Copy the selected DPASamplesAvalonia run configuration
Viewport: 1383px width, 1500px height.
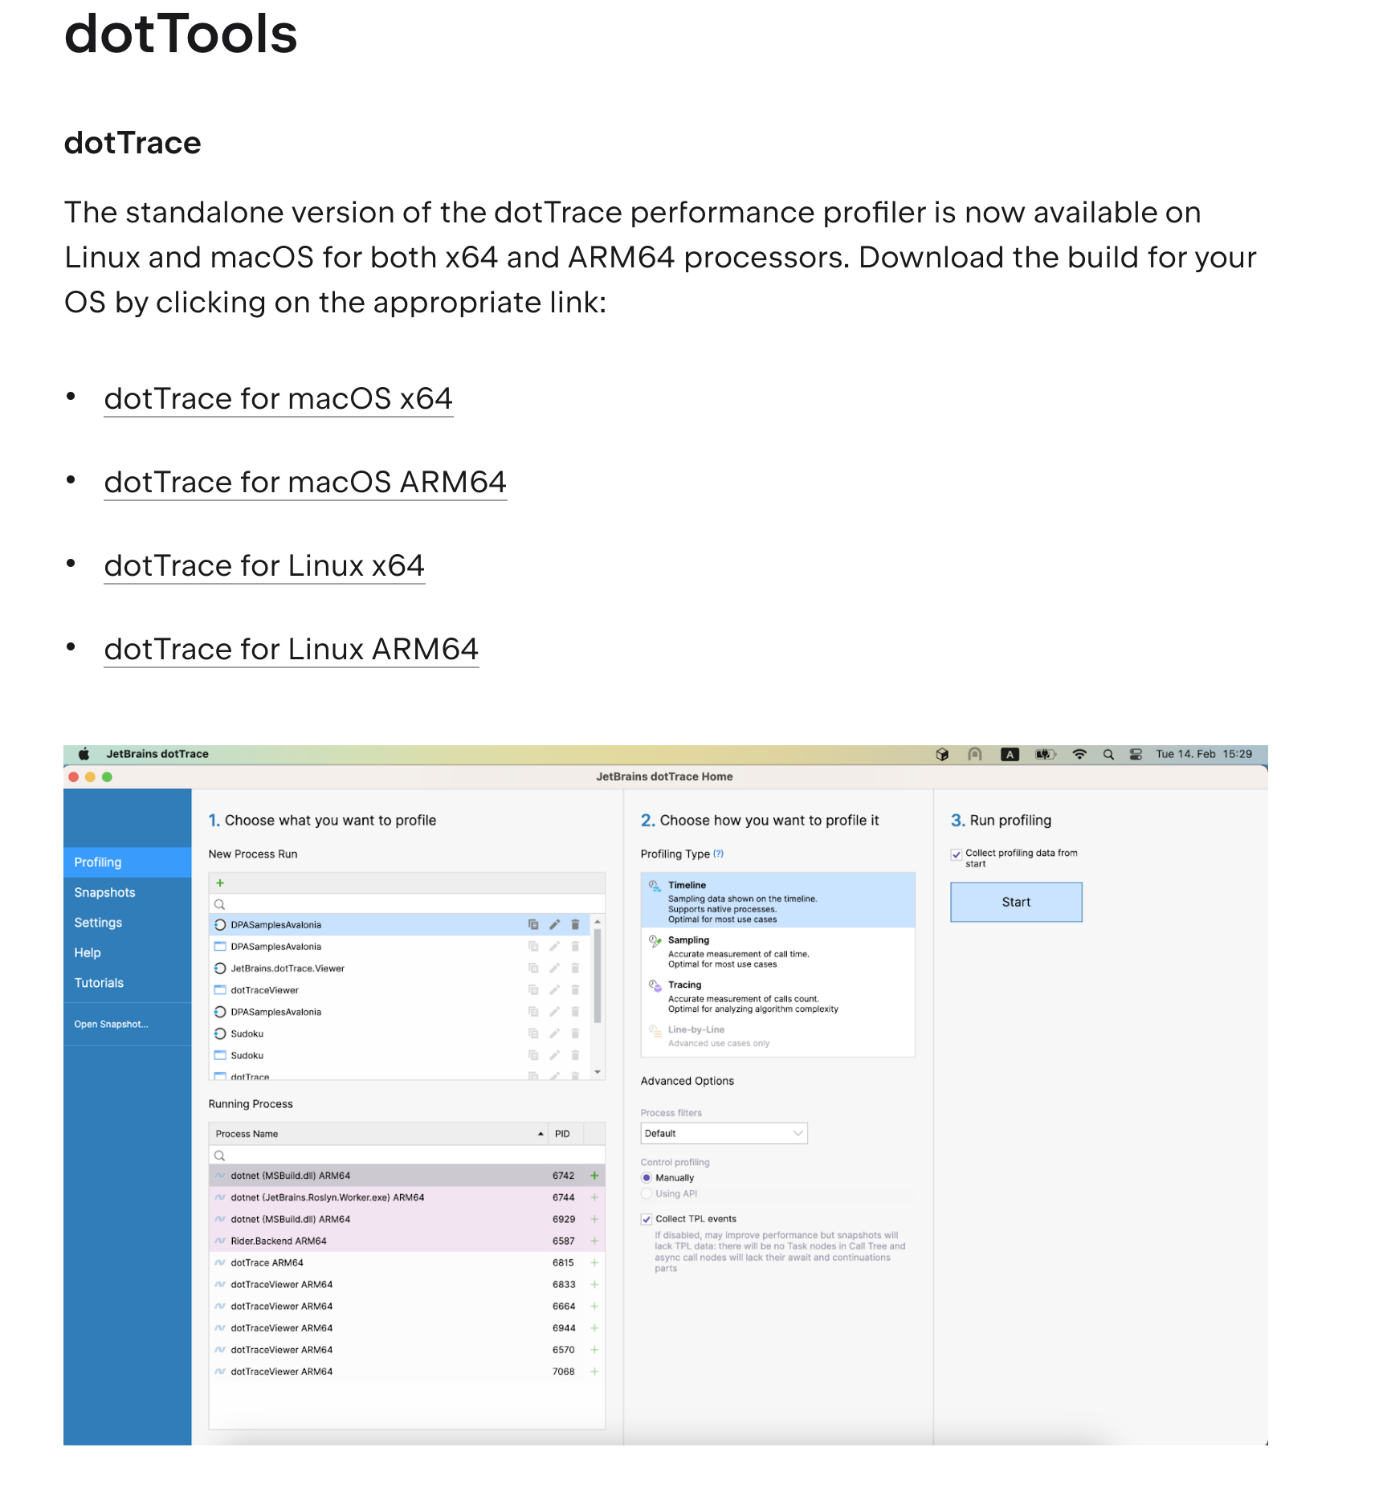[x=533, y=925]
